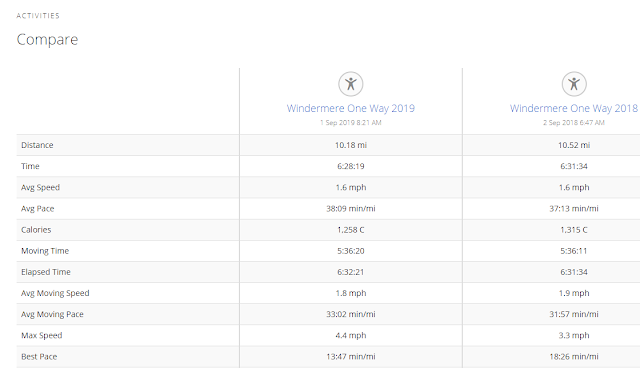Select the Time row label
This screenshot has height=368, width=640.
pyautogui.click(x=30, y=166)
